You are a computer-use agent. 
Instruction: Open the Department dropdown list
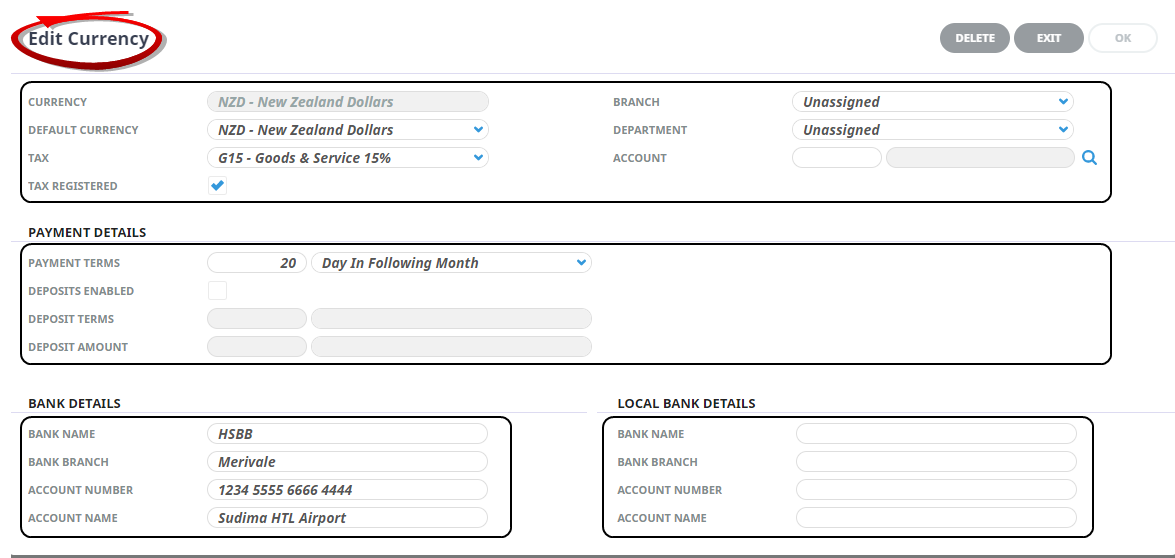[932, 130]
